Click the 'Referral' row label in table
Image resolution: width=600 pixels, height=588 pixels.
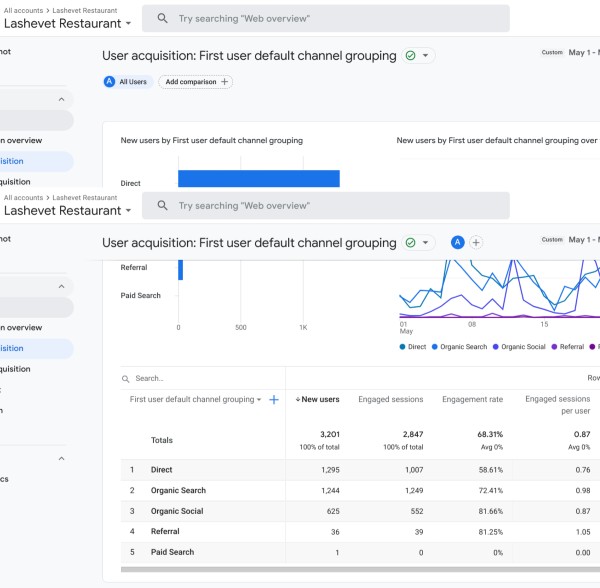click(165, 531)
